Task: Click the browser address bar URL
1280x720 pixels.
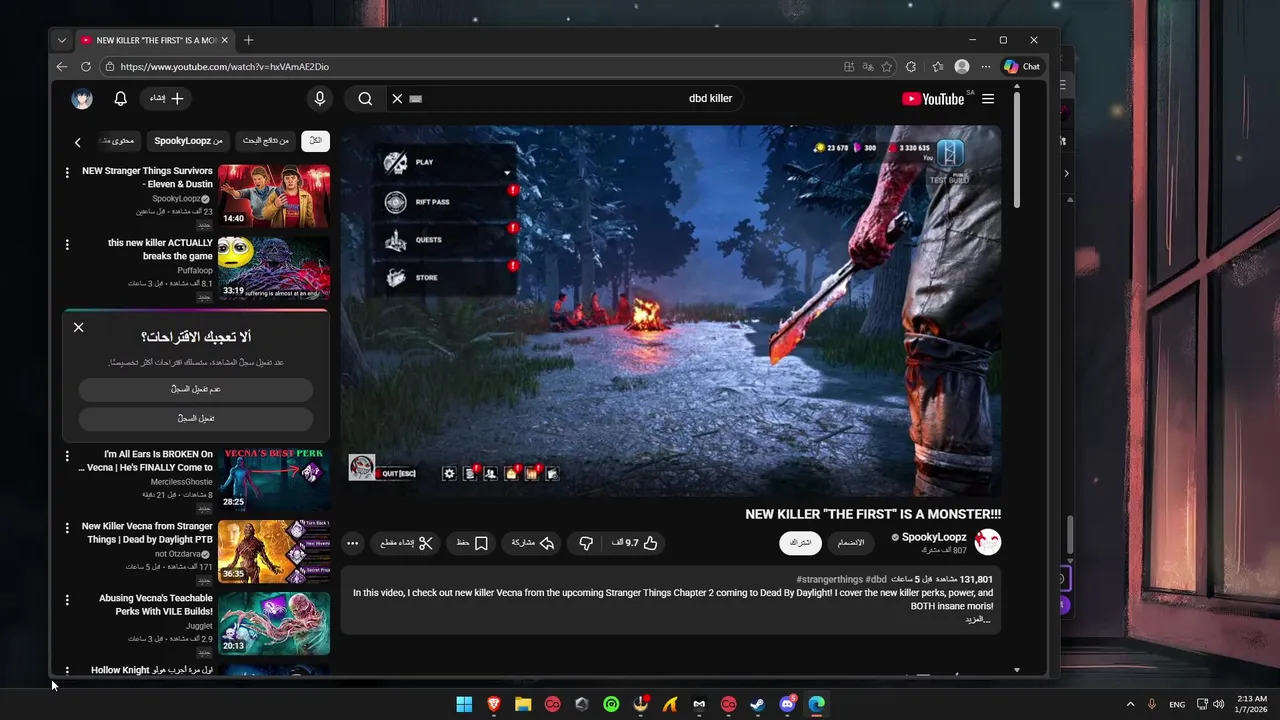Action: (224, 67)
